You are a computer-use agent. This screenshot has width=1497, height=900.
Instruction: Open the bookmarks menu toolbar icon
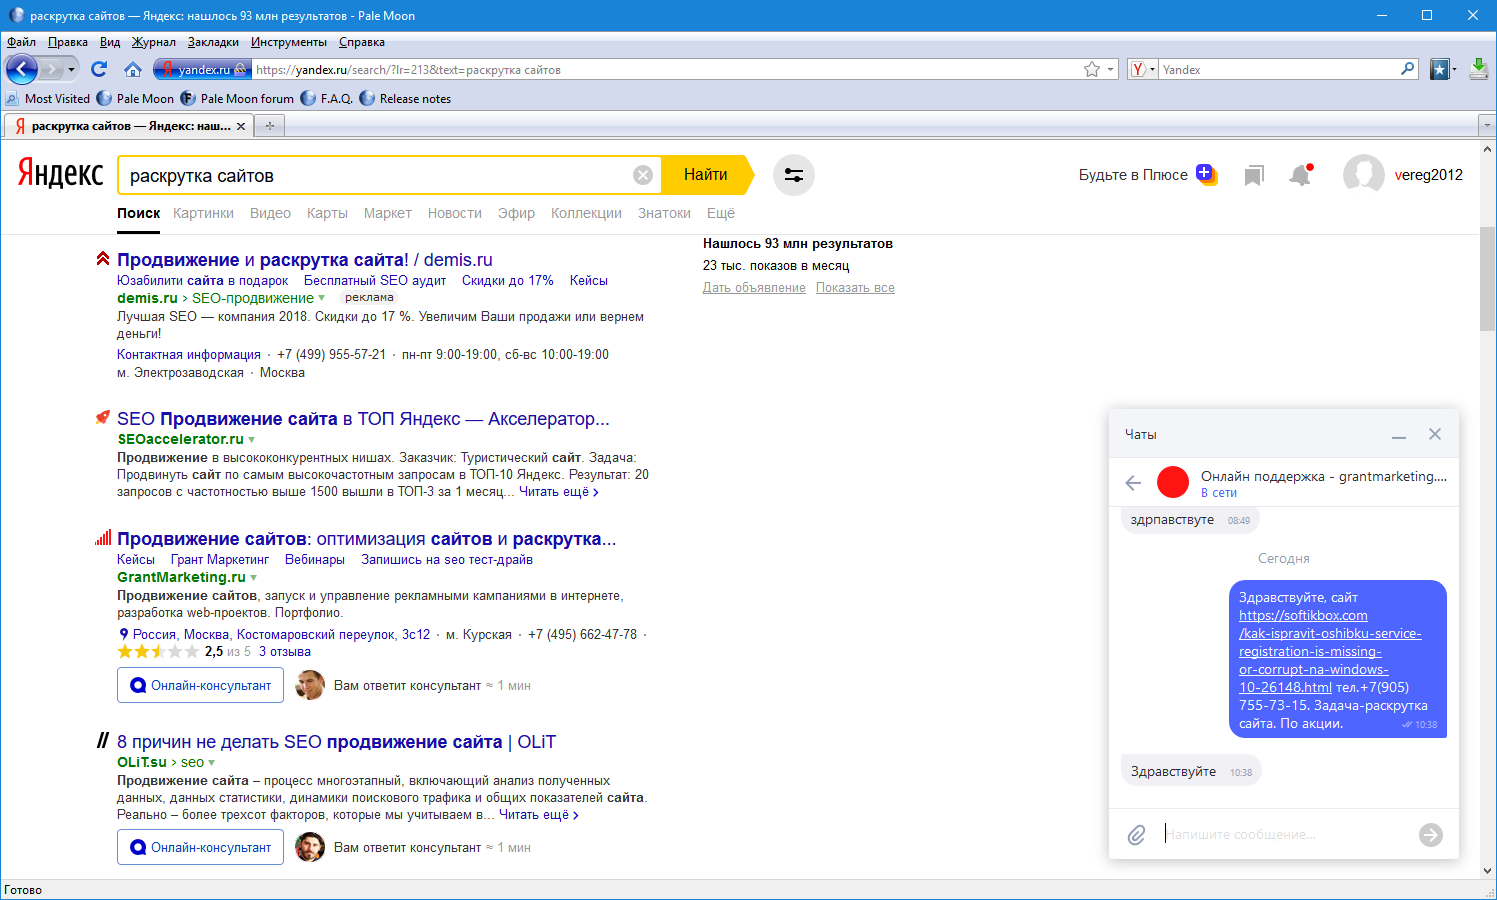pos(1440,69)
